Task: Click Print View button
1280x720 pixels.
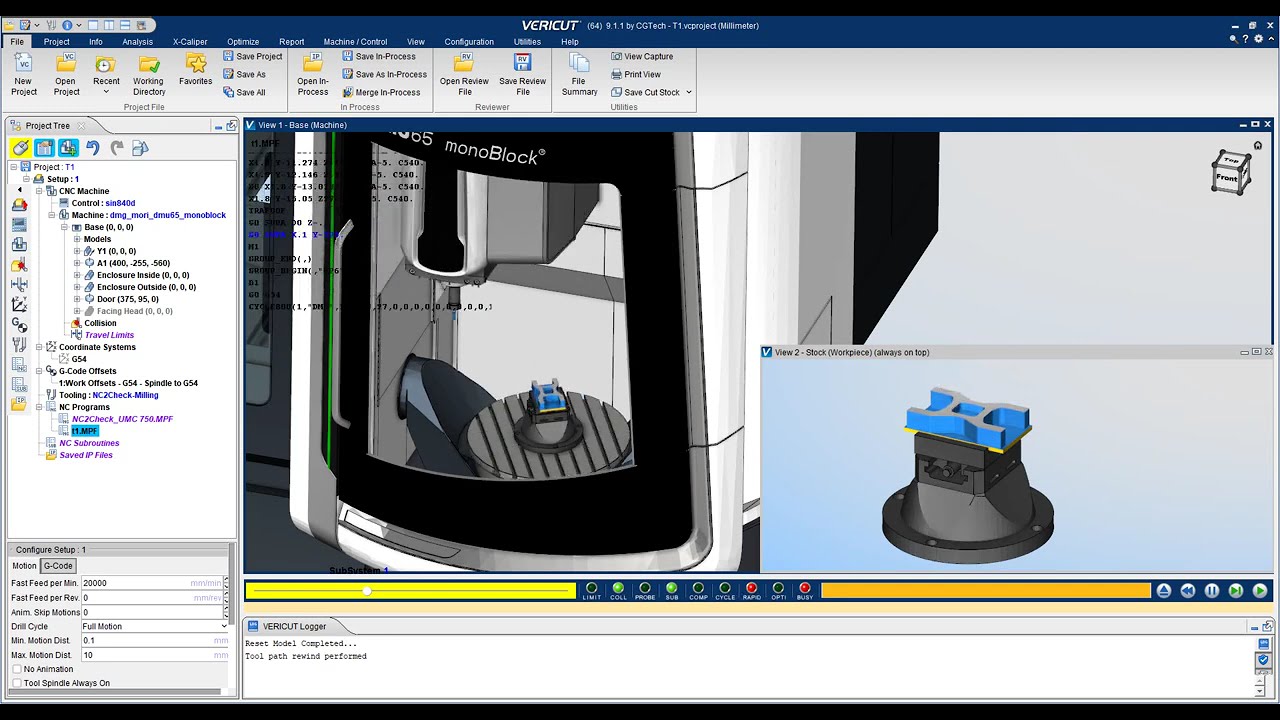Action: [x=636, y=74]
